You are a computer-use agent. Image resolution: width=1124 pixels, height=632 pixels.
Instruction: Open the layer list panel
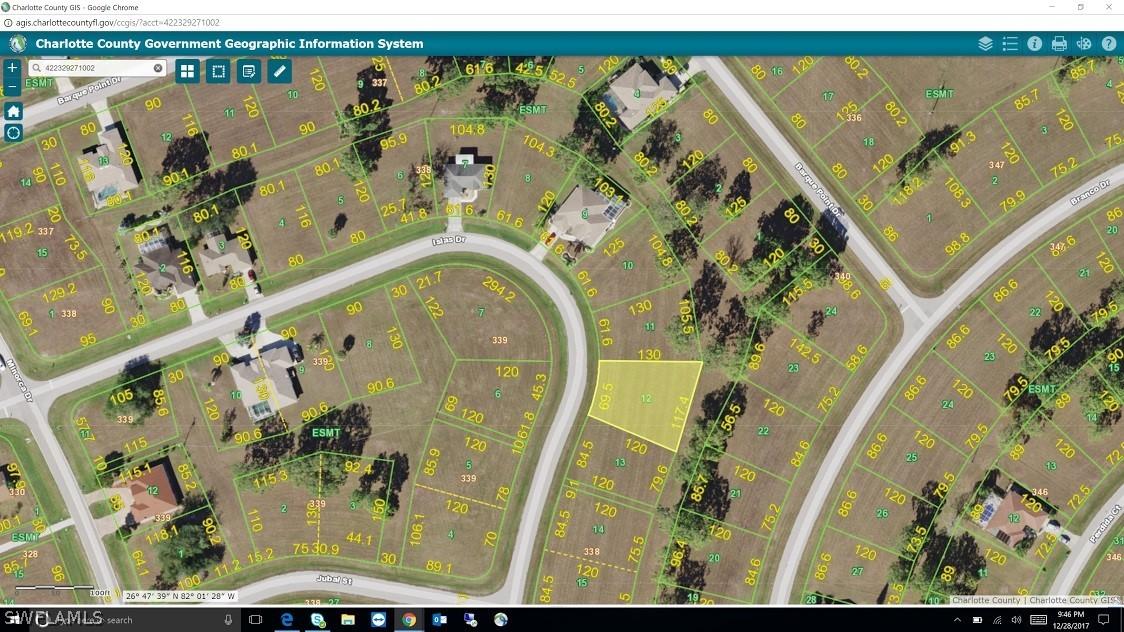985,44
